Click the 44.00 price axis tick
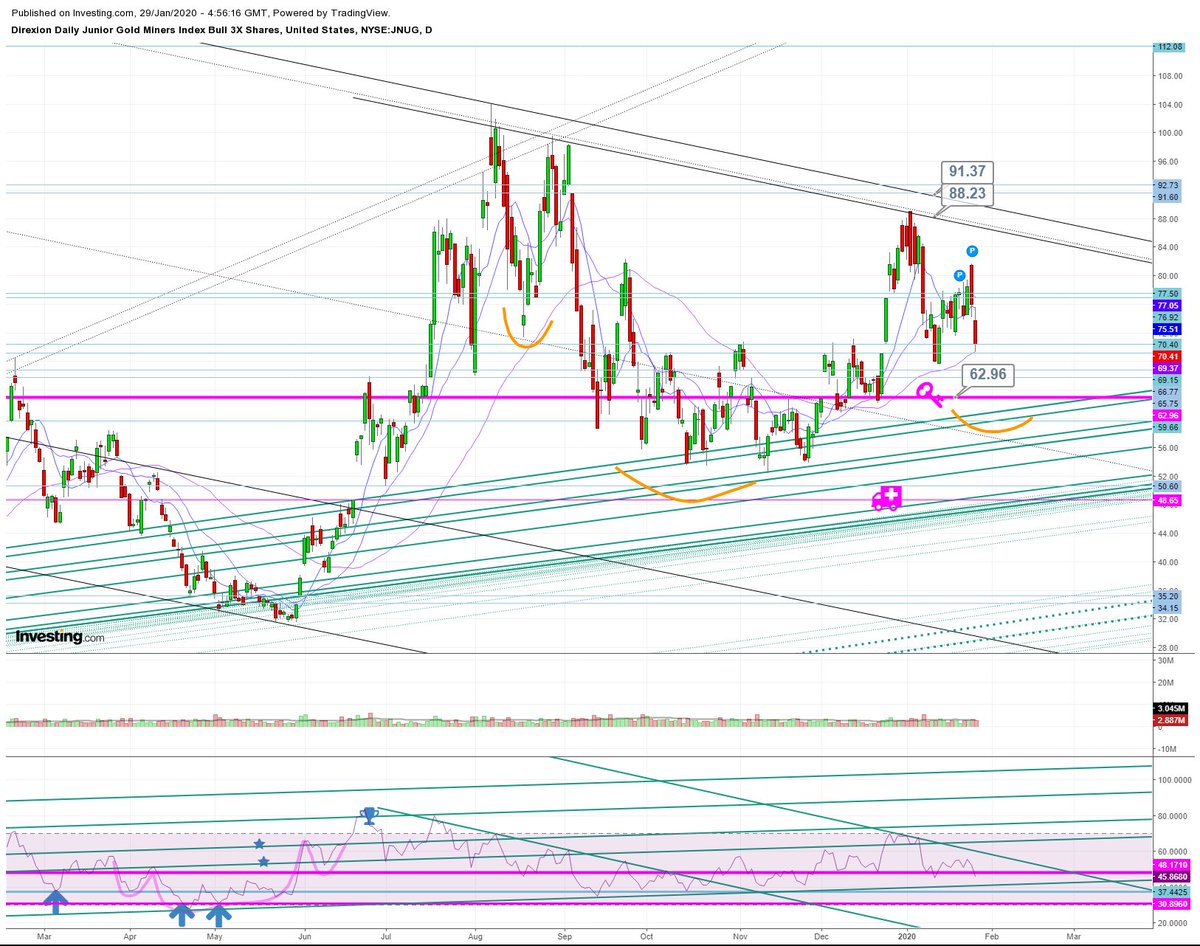The image size is (1200, 946). coord(1168,534)
